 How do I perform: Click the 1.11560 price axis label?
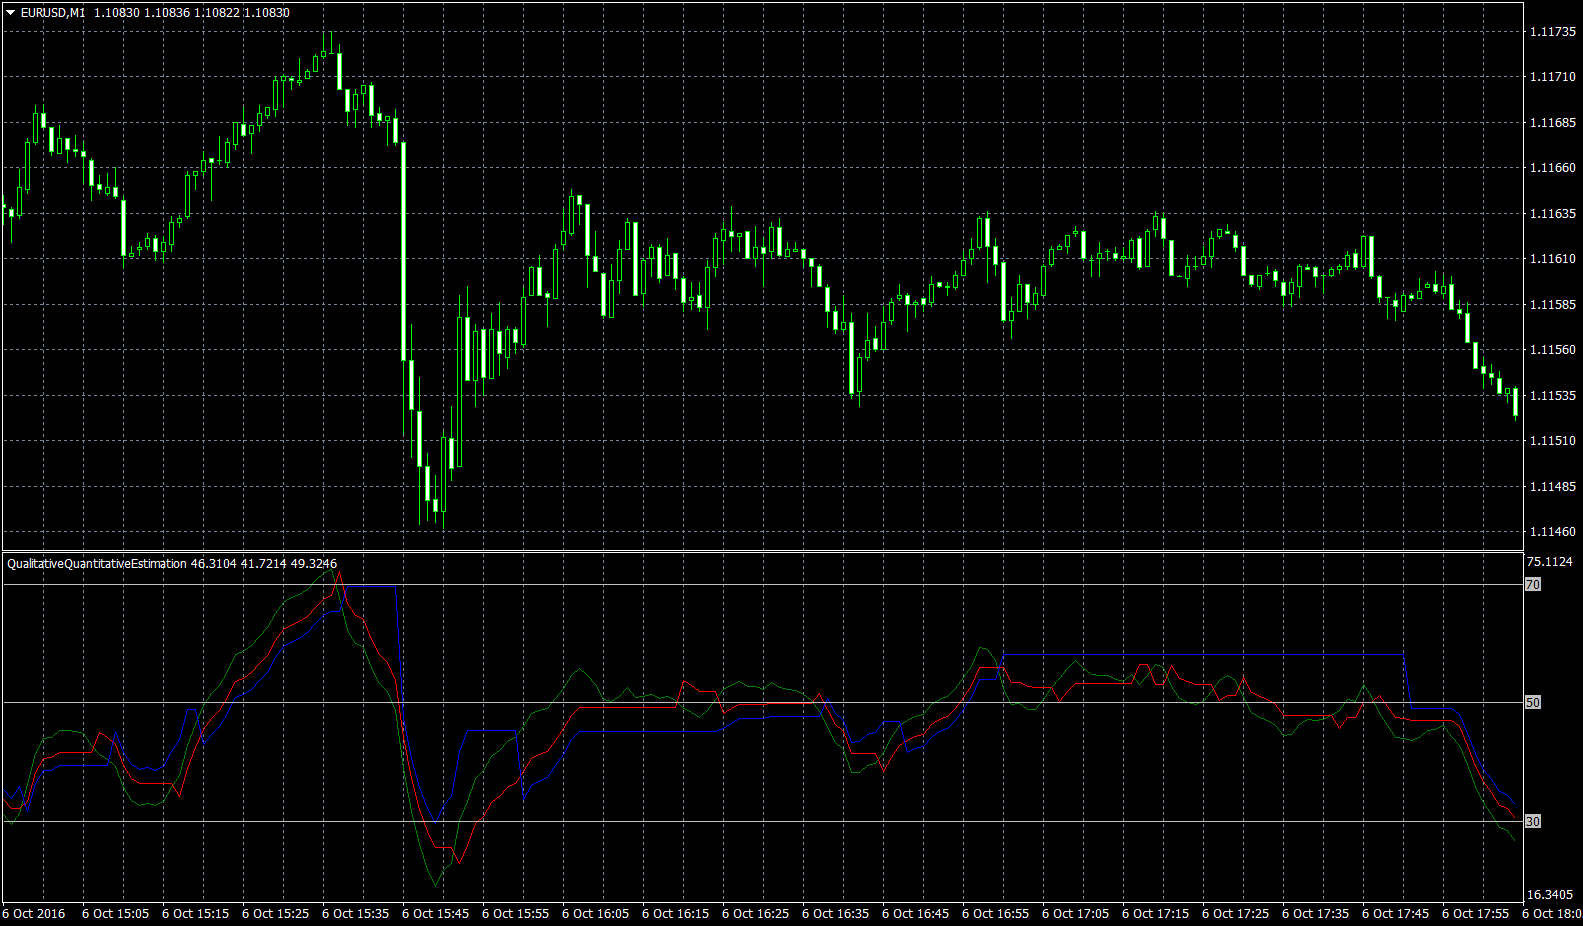tap(1552, 350)
